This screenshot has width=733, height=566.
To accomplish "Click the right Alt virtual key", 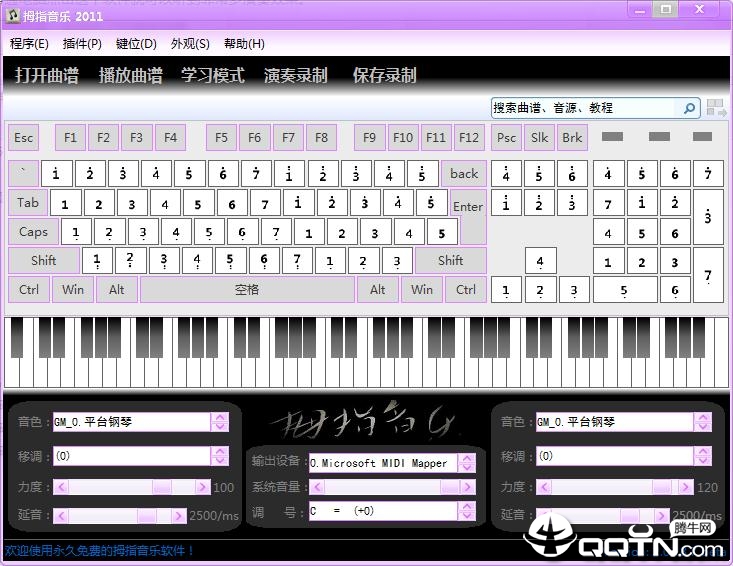I will [378, 290].
